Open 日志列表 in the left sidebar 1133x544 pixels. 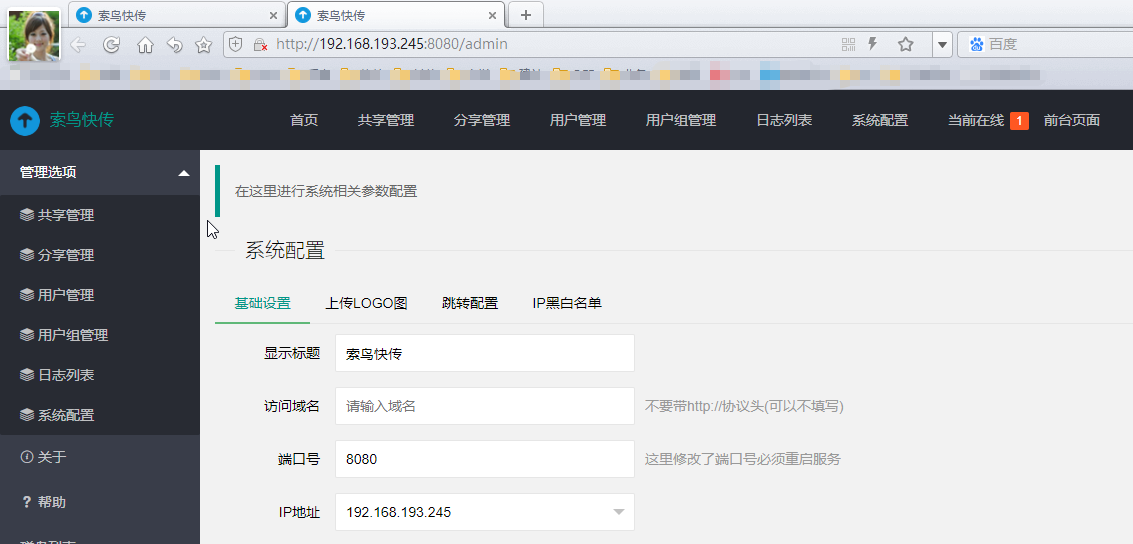coord(66,375)
